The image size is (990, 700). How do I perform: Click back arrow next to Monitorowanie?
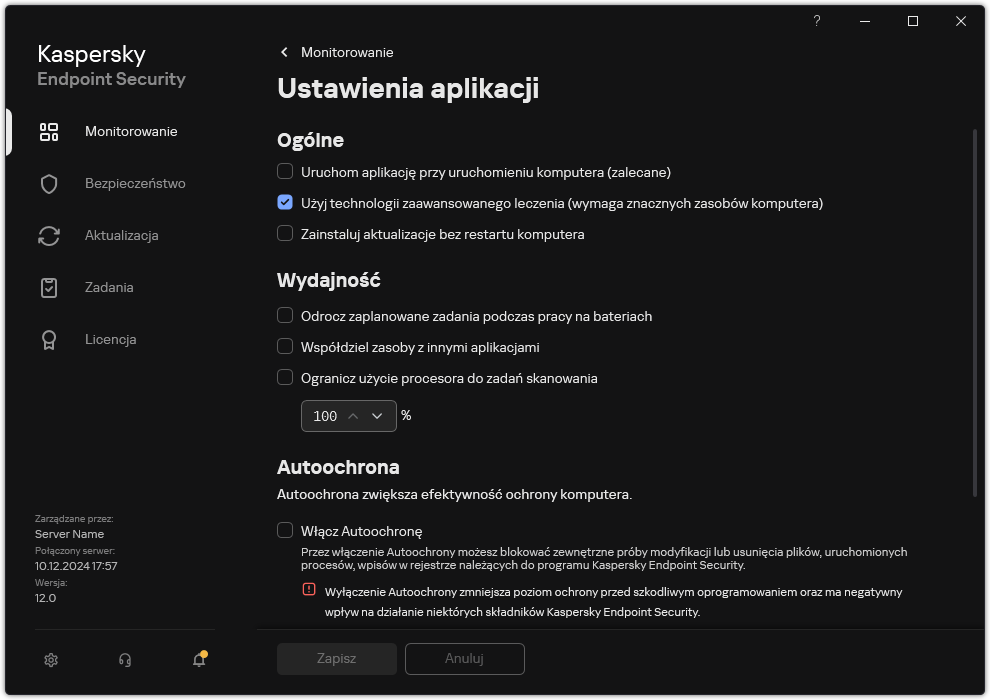(x=283, y=52)
